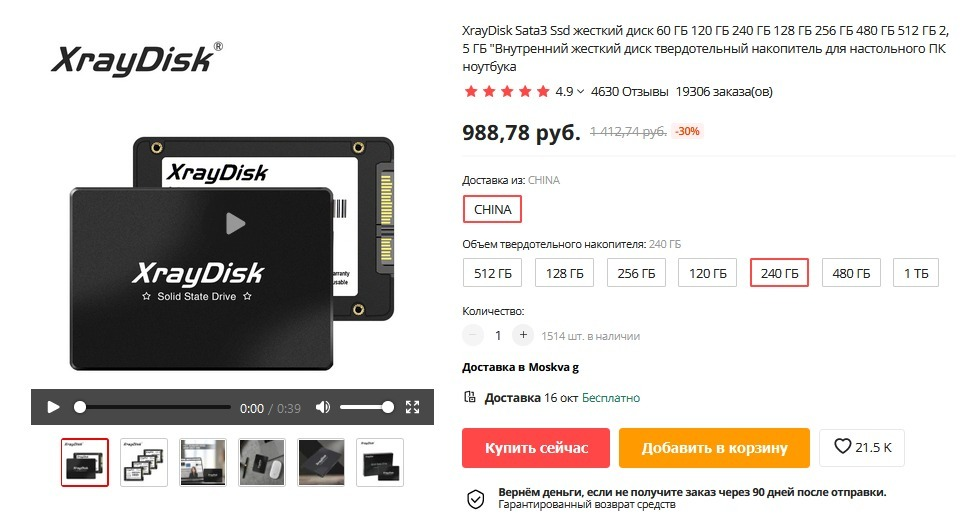Image resolution: width=973 pixels, height=530 pixels.
Task: Click the plus quantity button
Action: pos(523,335)
